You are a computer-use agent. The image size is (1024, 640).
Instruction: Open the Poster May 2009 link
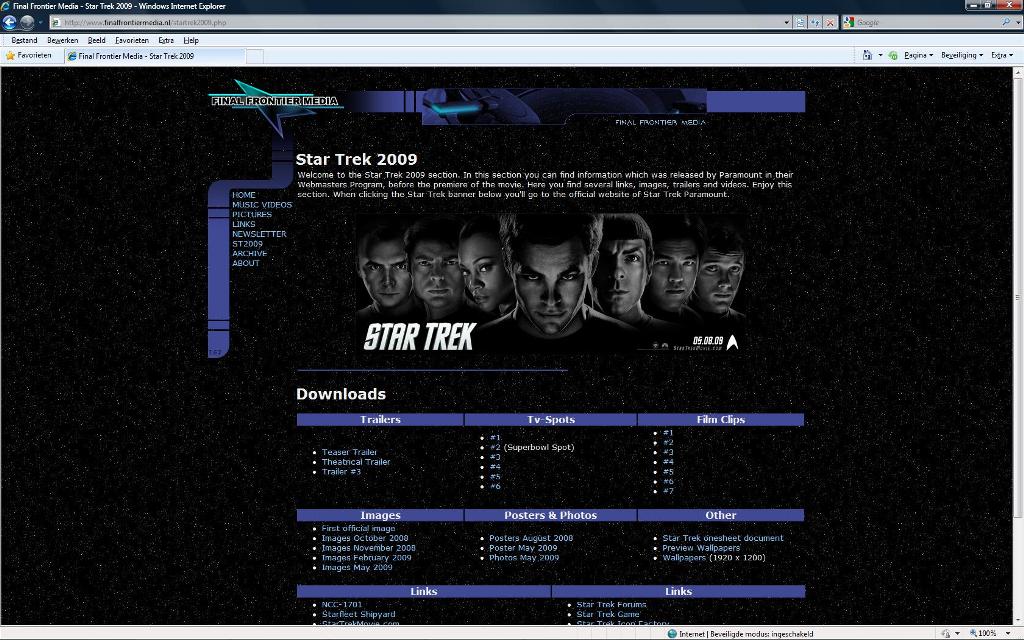(523, 549)
